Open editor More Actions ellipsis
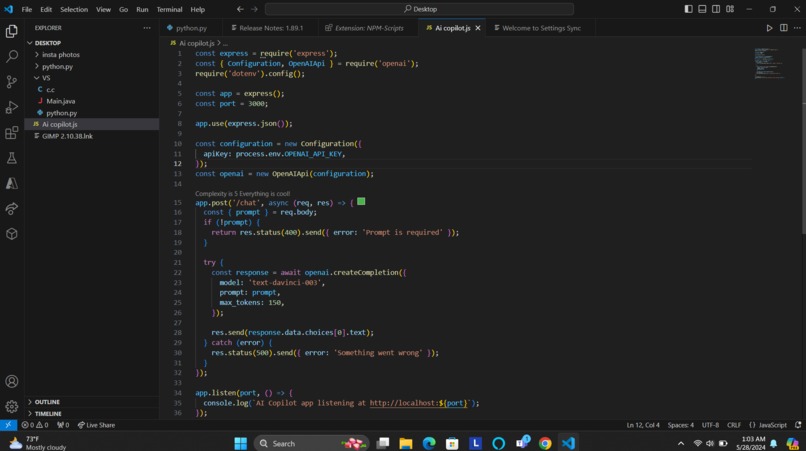The height and width of the screenshot is (451, 806). [797, 28]
